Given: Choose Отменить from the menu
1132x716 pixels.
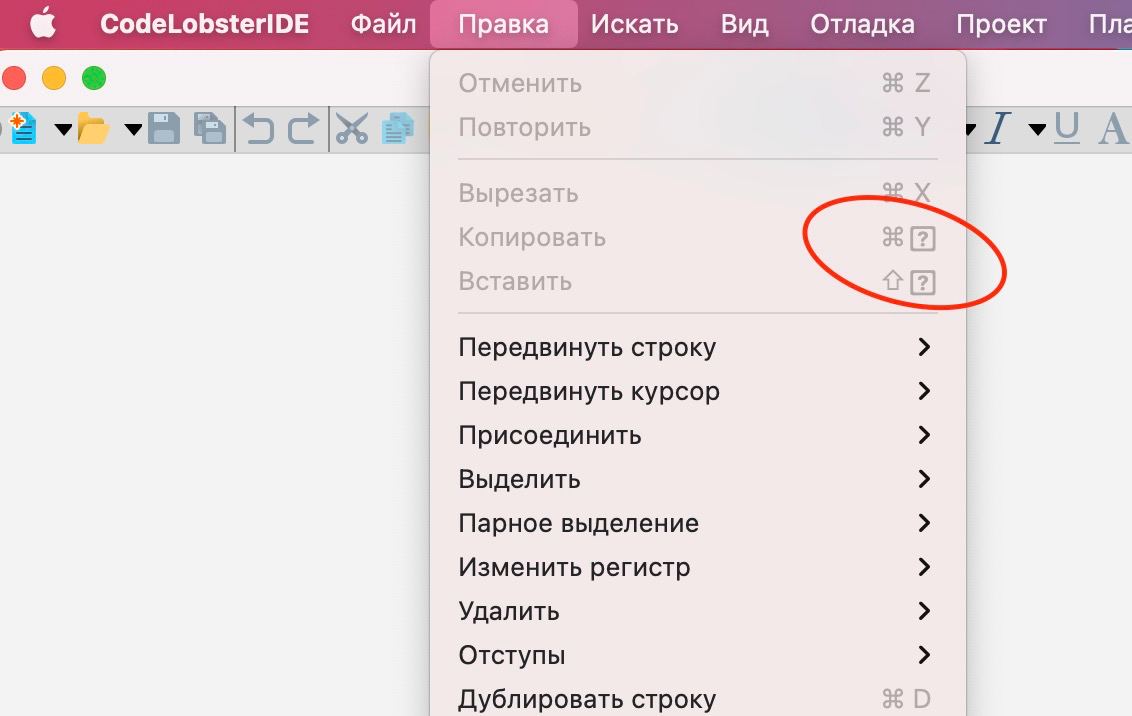Looking at the screenshot, I should tap(697, 83).
